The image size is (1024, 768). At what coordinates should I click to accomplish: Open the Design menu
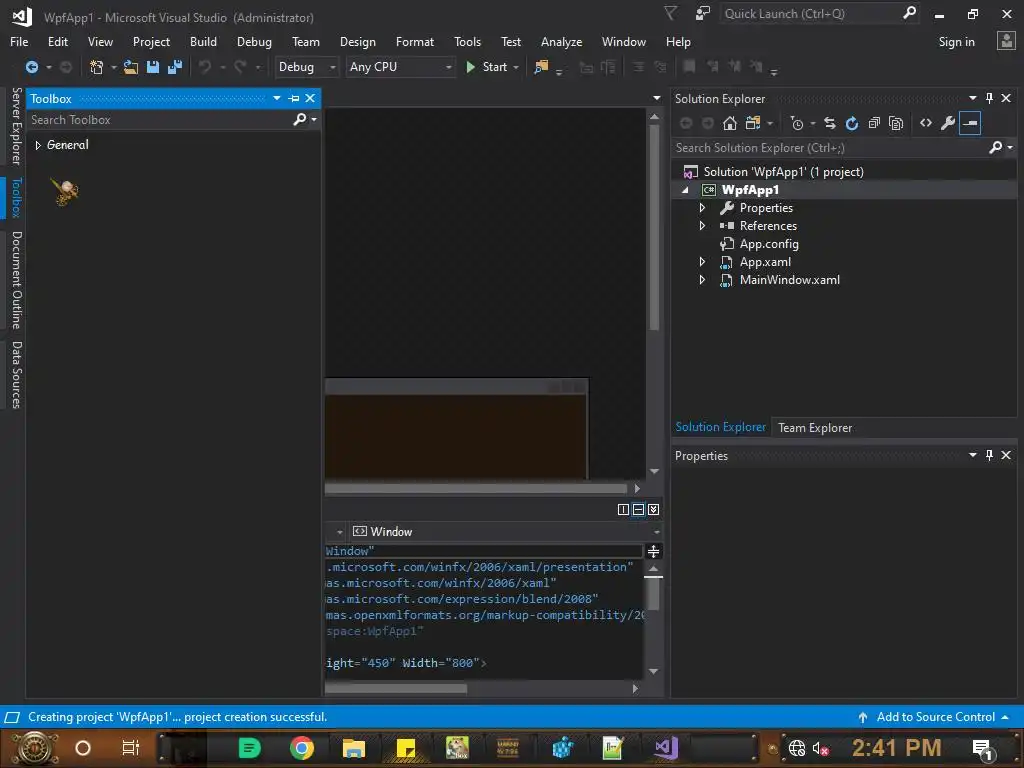(x=358, y=42)
